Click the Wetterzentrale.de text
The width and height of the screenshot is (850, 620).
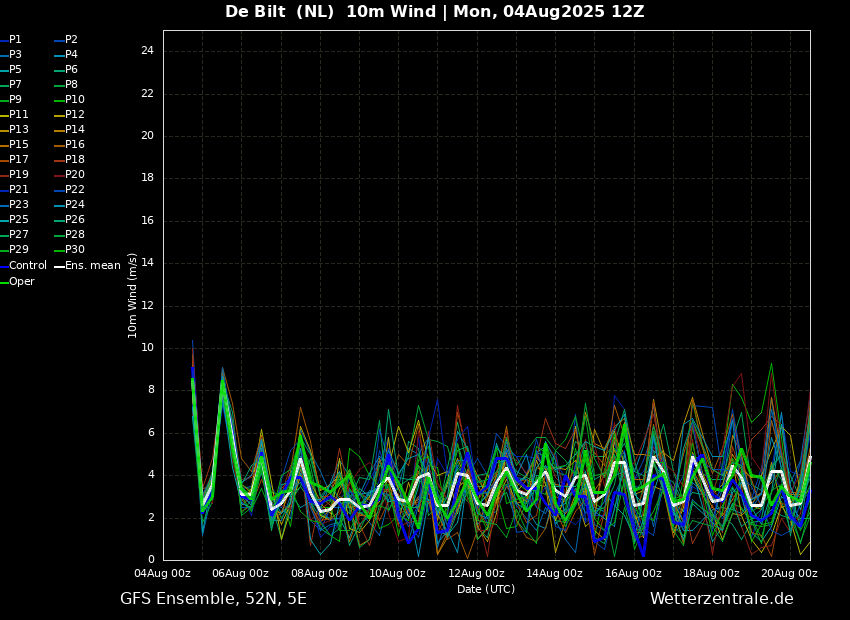(x=722, y=599)
